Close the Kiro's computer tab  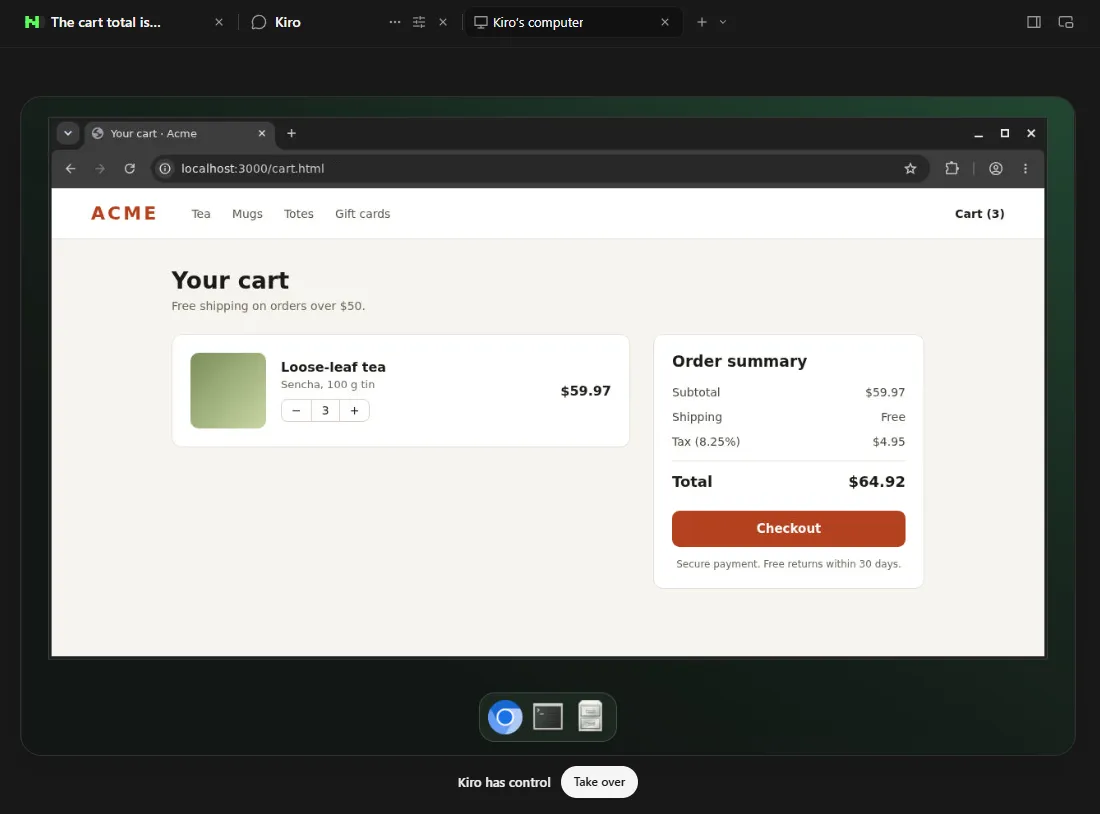(x=665, y=22)
